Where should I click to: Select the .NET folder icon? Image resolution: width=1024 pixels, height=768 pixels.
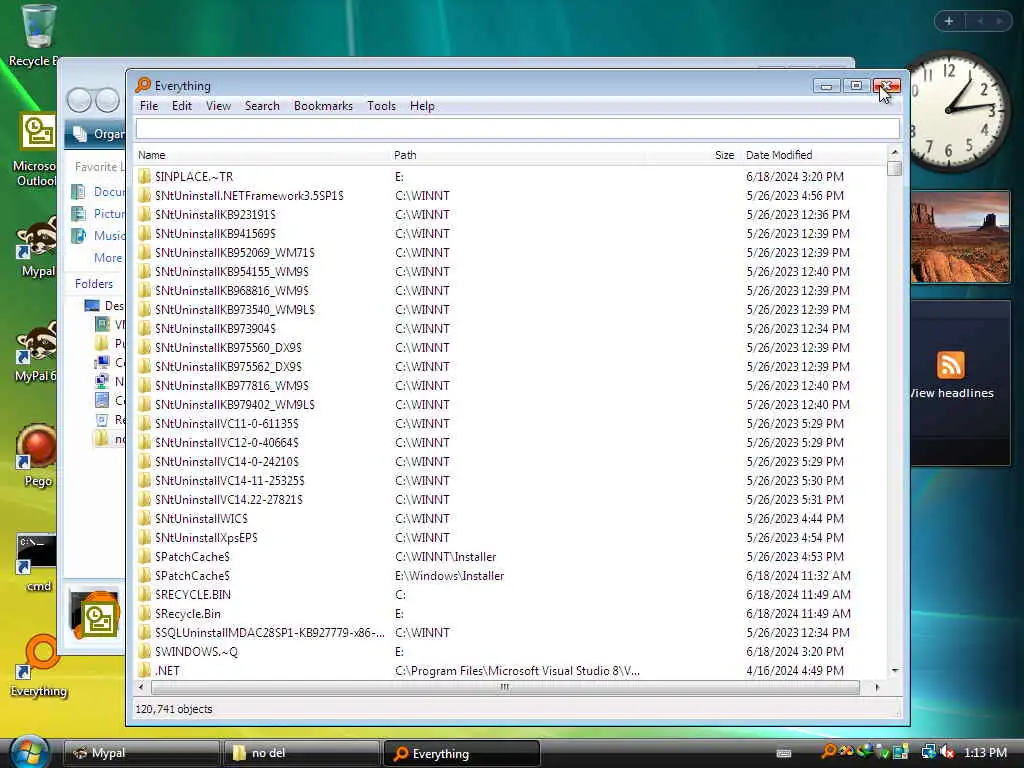tap(144, 670)
